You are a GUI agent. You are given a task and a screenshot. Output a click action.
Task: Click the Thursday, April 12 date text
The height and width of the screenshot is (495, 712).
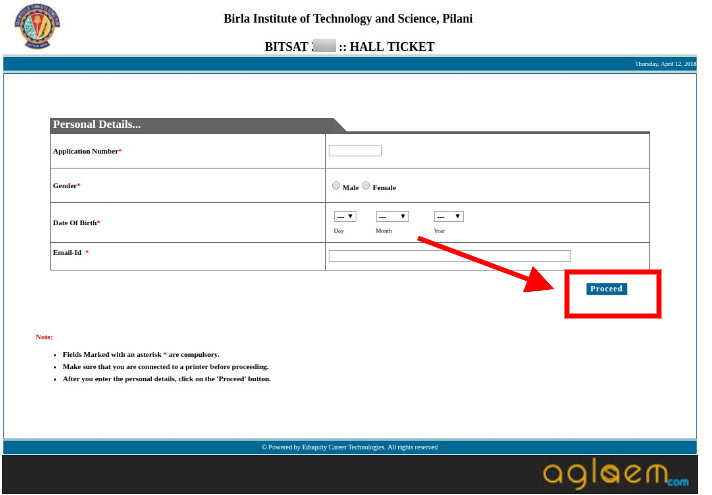(x=665, y=64)
